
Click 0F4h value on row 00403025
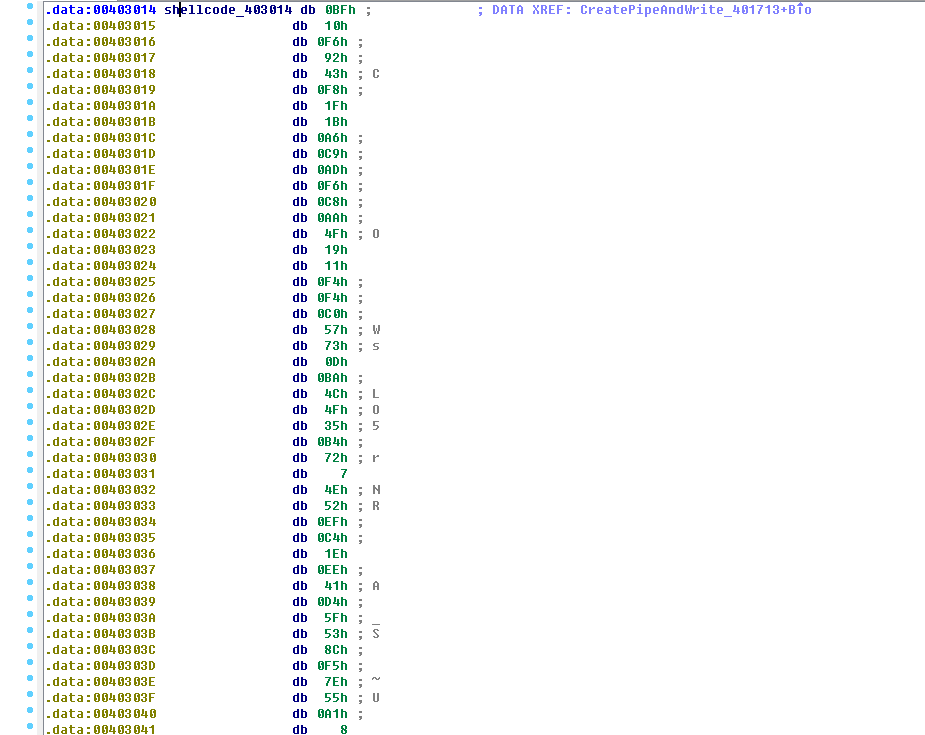click(333, 282)
